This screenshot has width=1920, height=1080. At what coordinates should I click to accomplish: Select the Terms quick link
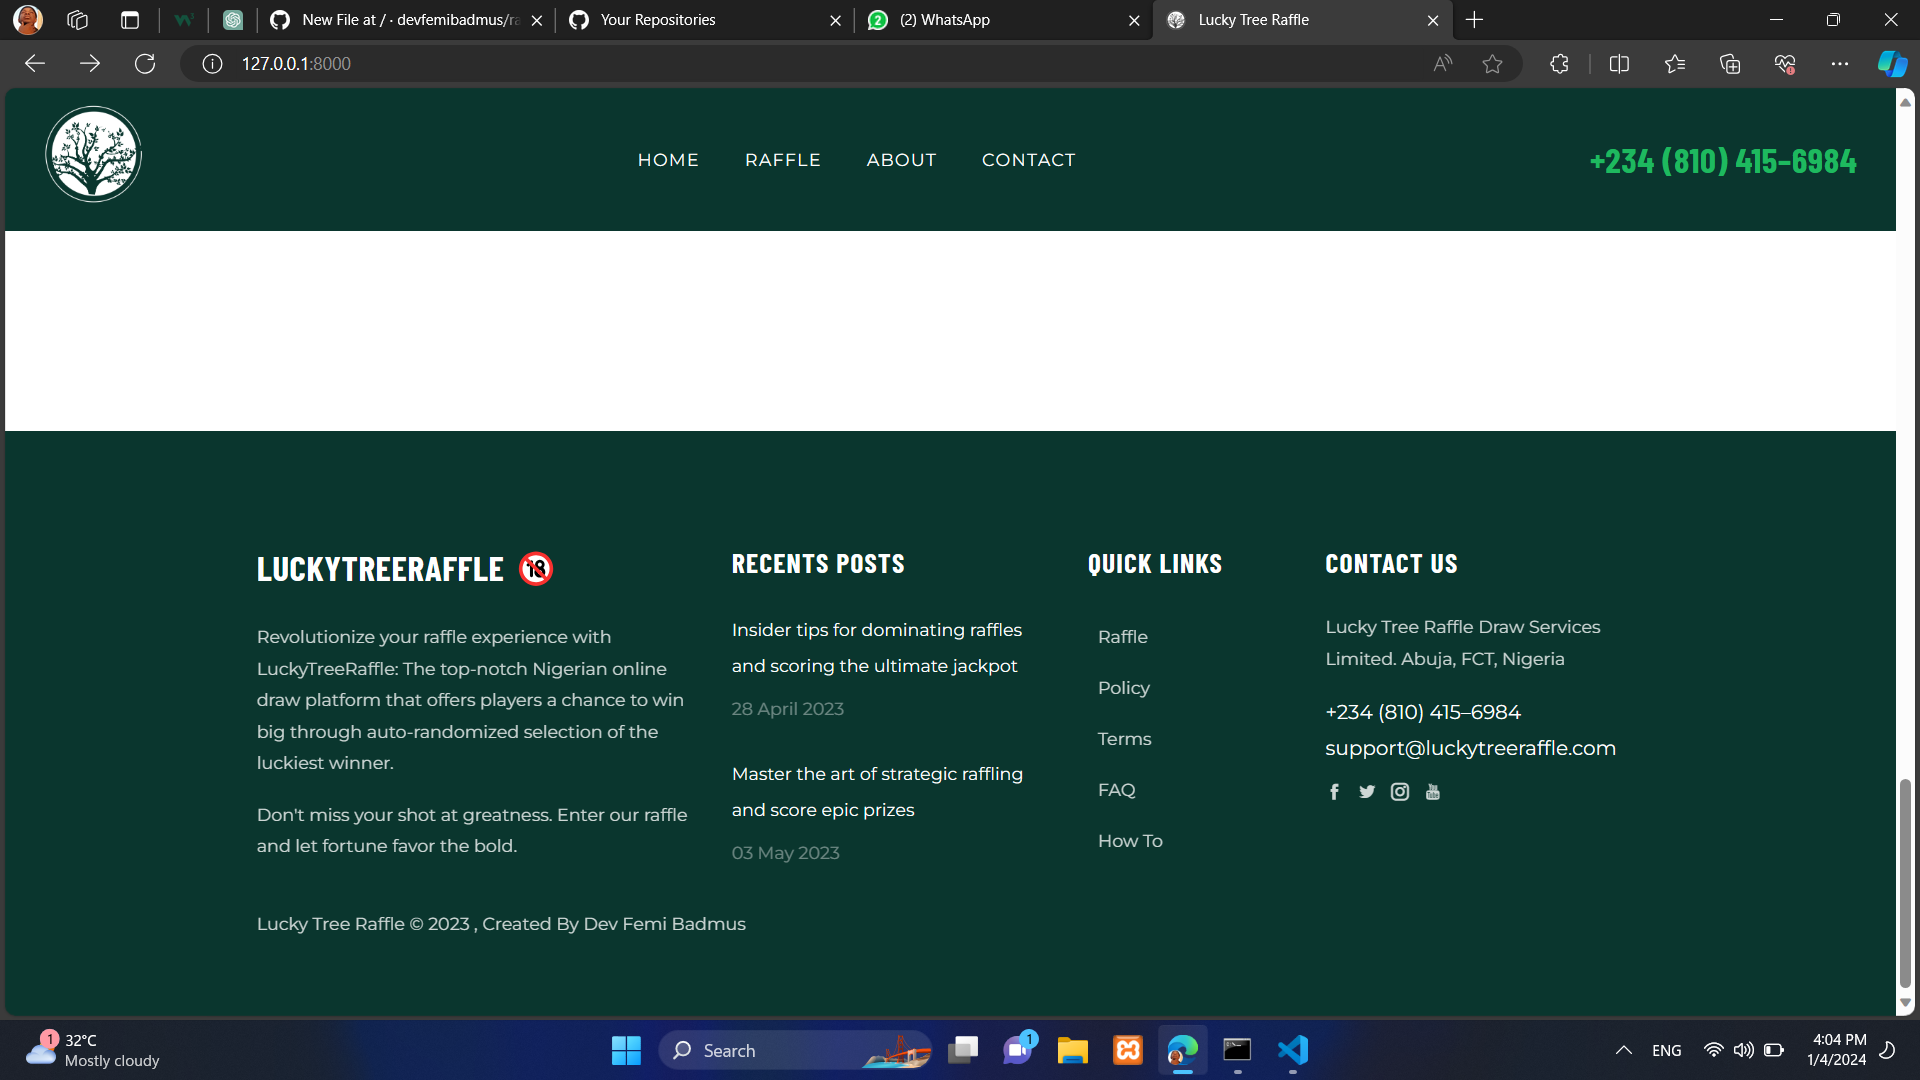pyautogui.click(x=1124, y=738)
